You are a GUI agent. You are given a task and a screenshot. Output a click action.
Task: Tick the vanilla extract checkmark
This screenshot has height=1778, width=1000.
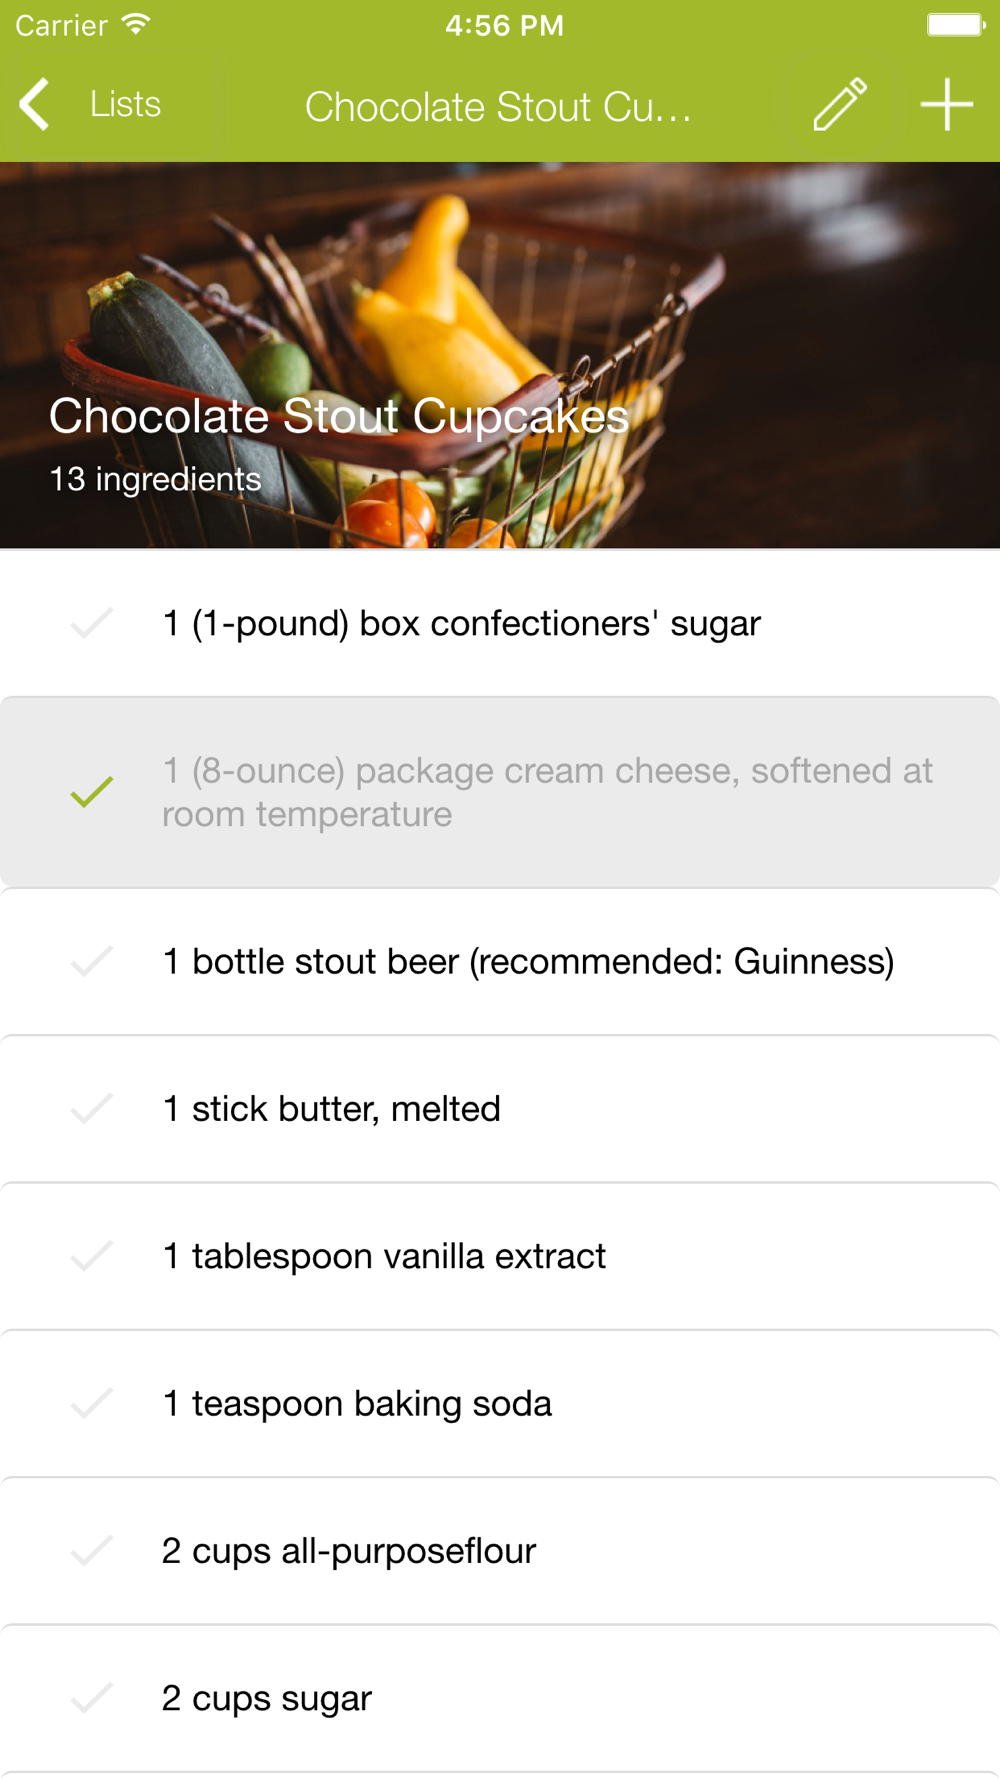[91, 1256]
